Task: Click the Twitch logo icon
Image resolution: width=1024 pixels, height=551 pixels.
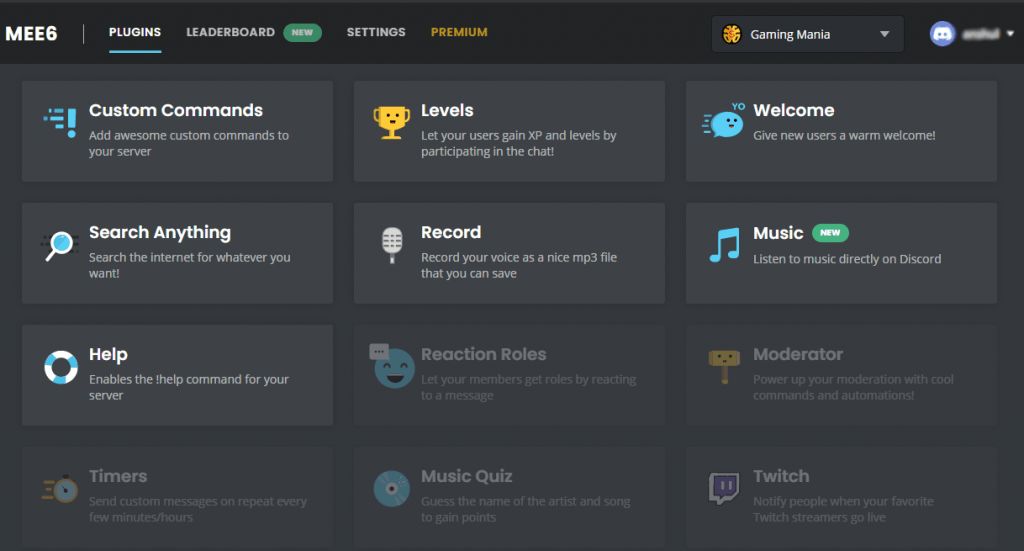Action: tap(724, 488)
